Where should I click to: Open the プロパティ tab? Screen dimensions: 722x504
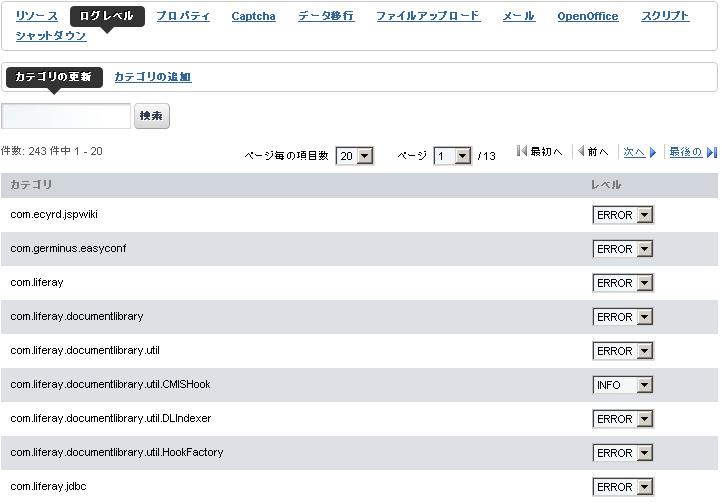click(x=183, y=16)
